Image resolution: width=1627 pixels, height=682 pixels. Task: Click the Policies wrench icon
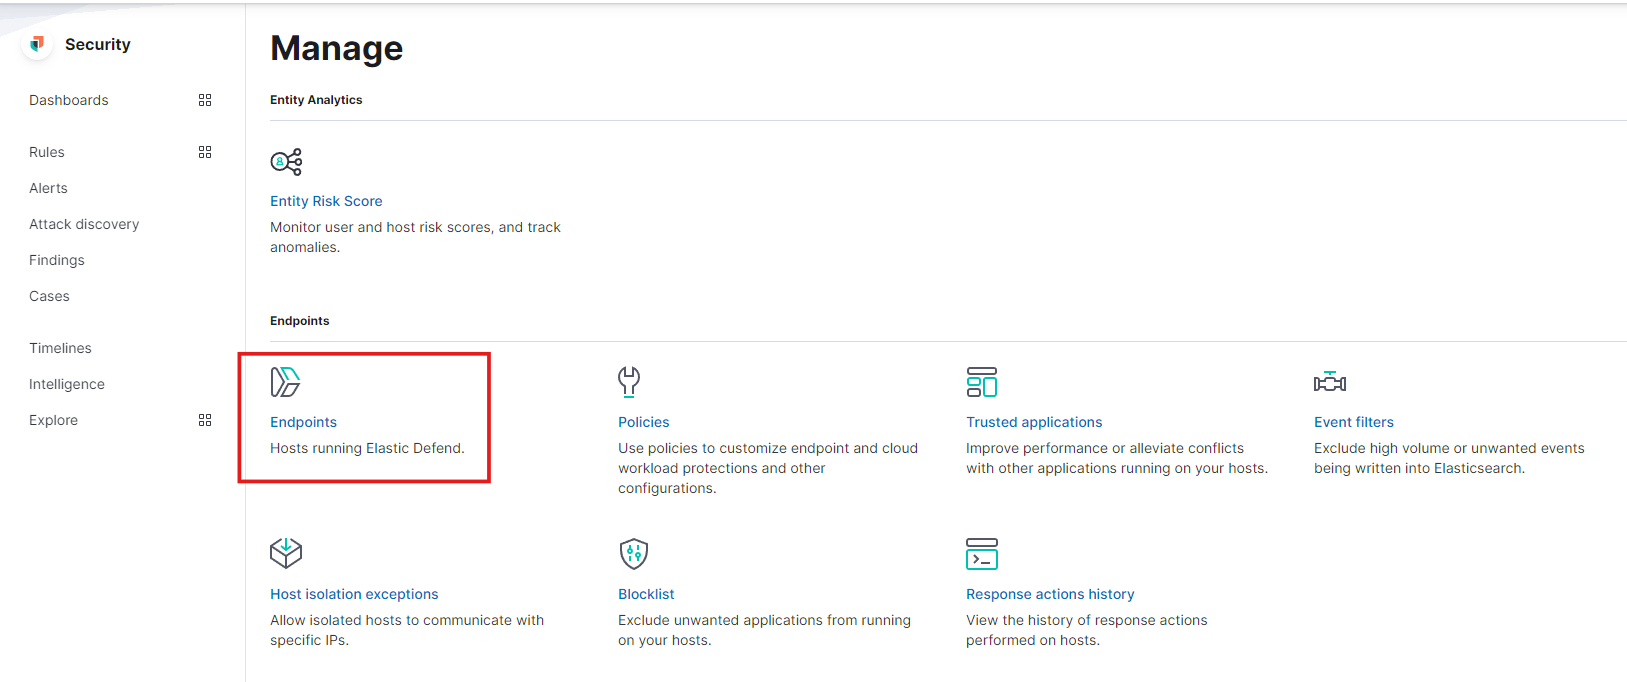[x=629, y=382]
